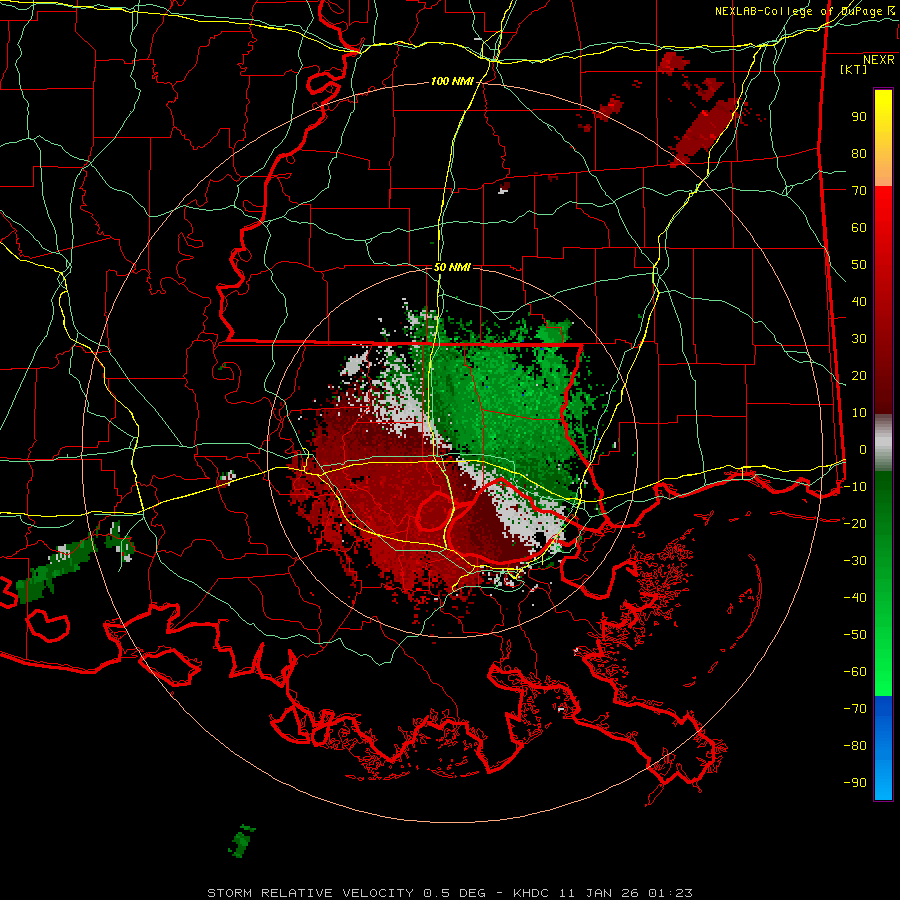The image size is (900, 900).
Task: Select the -20 value on the velocity scale
Action: coord(855,524)
